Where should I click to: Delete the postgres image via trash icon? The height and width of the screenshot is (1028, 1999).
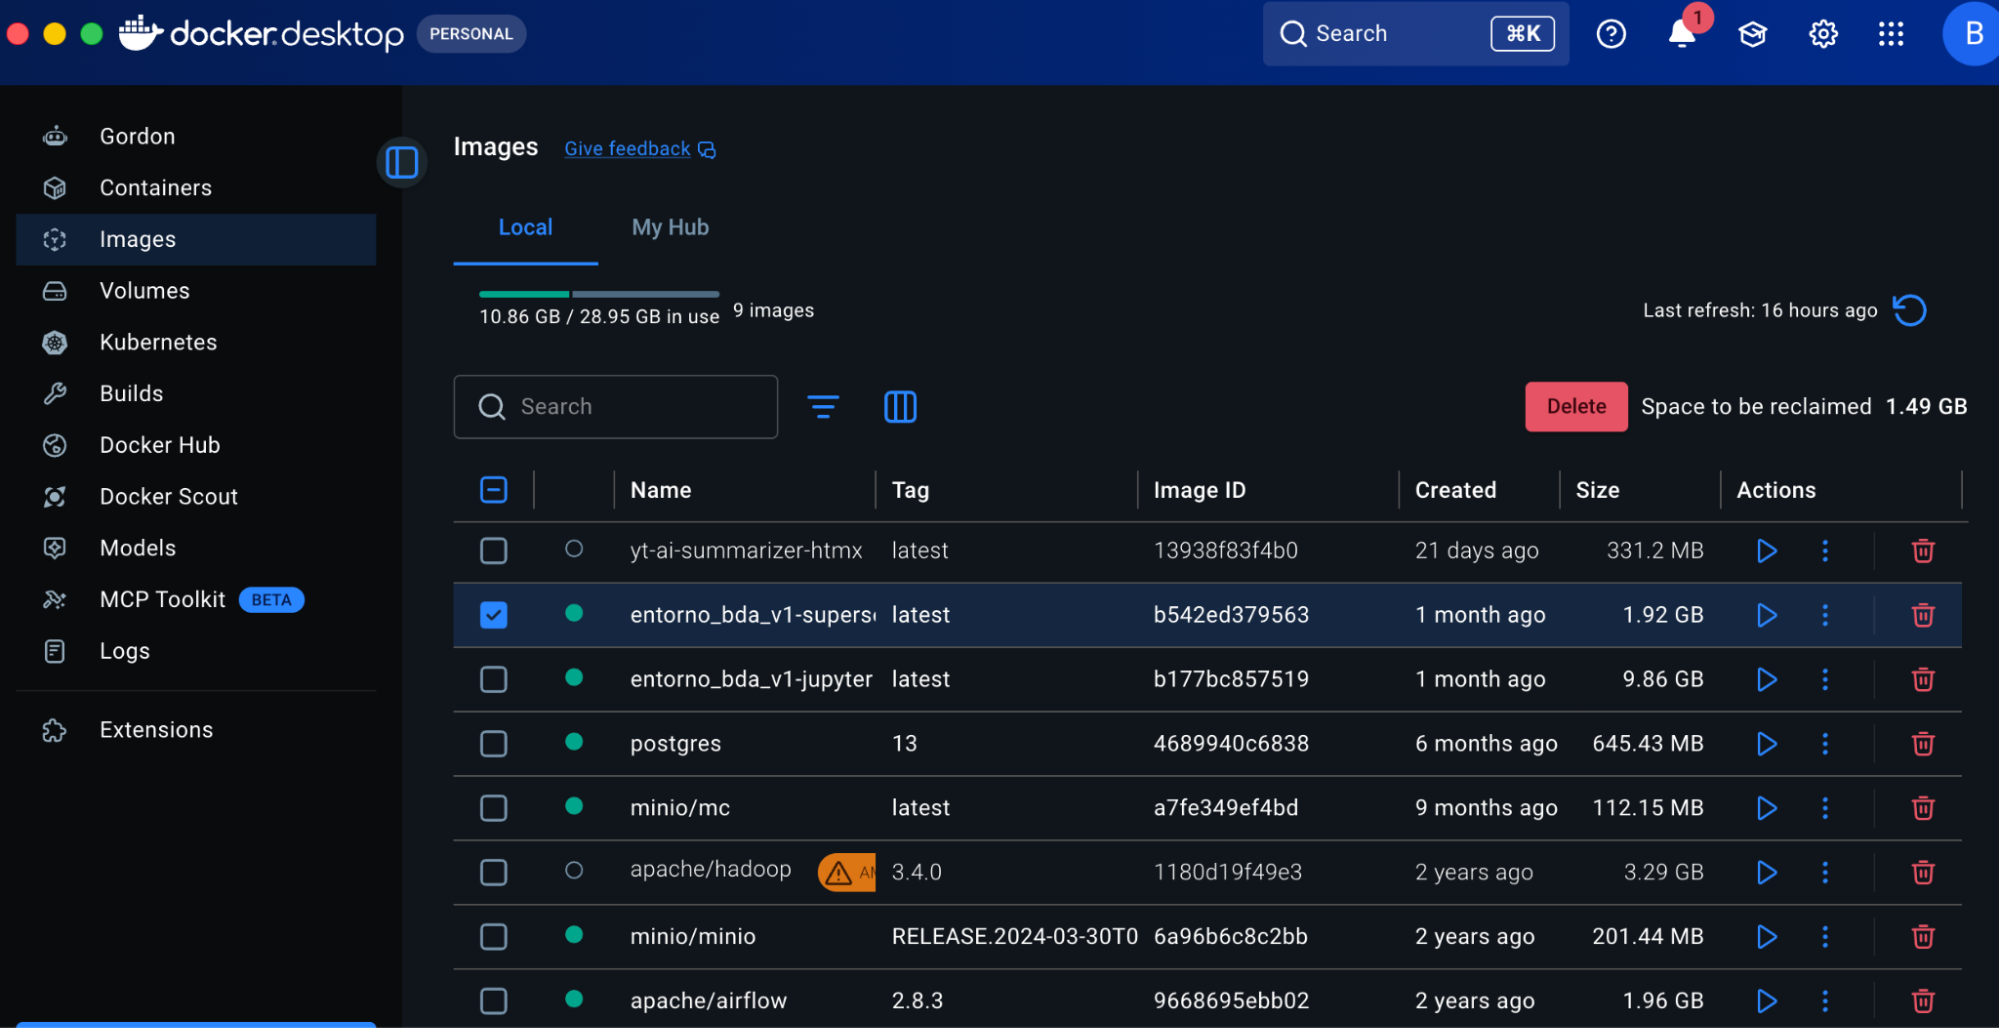1923,744
